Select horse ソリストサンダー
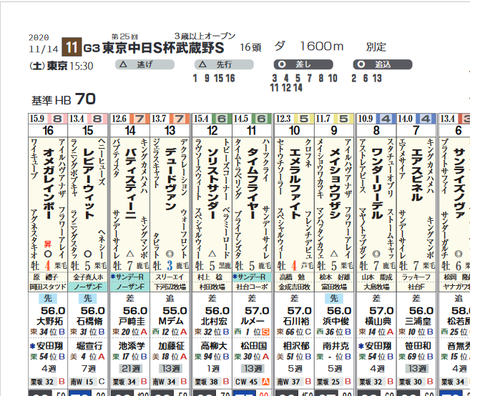Viewport: 480px width, 396px height. (x=212, y=184)
